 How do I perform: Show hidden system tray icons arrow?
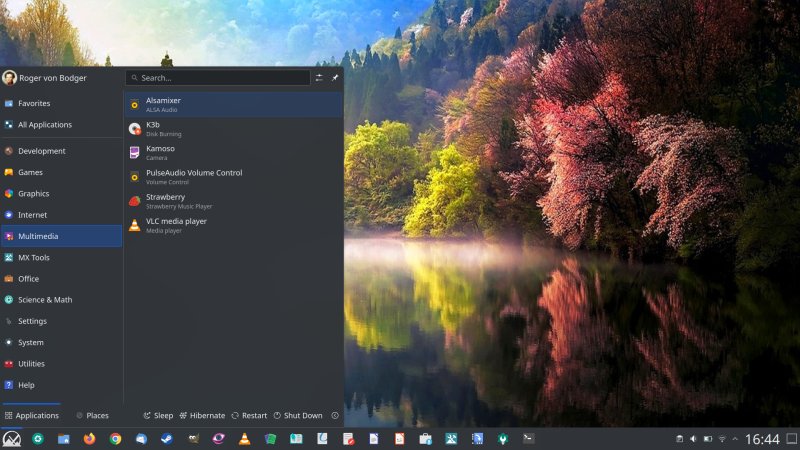[736, 439]
